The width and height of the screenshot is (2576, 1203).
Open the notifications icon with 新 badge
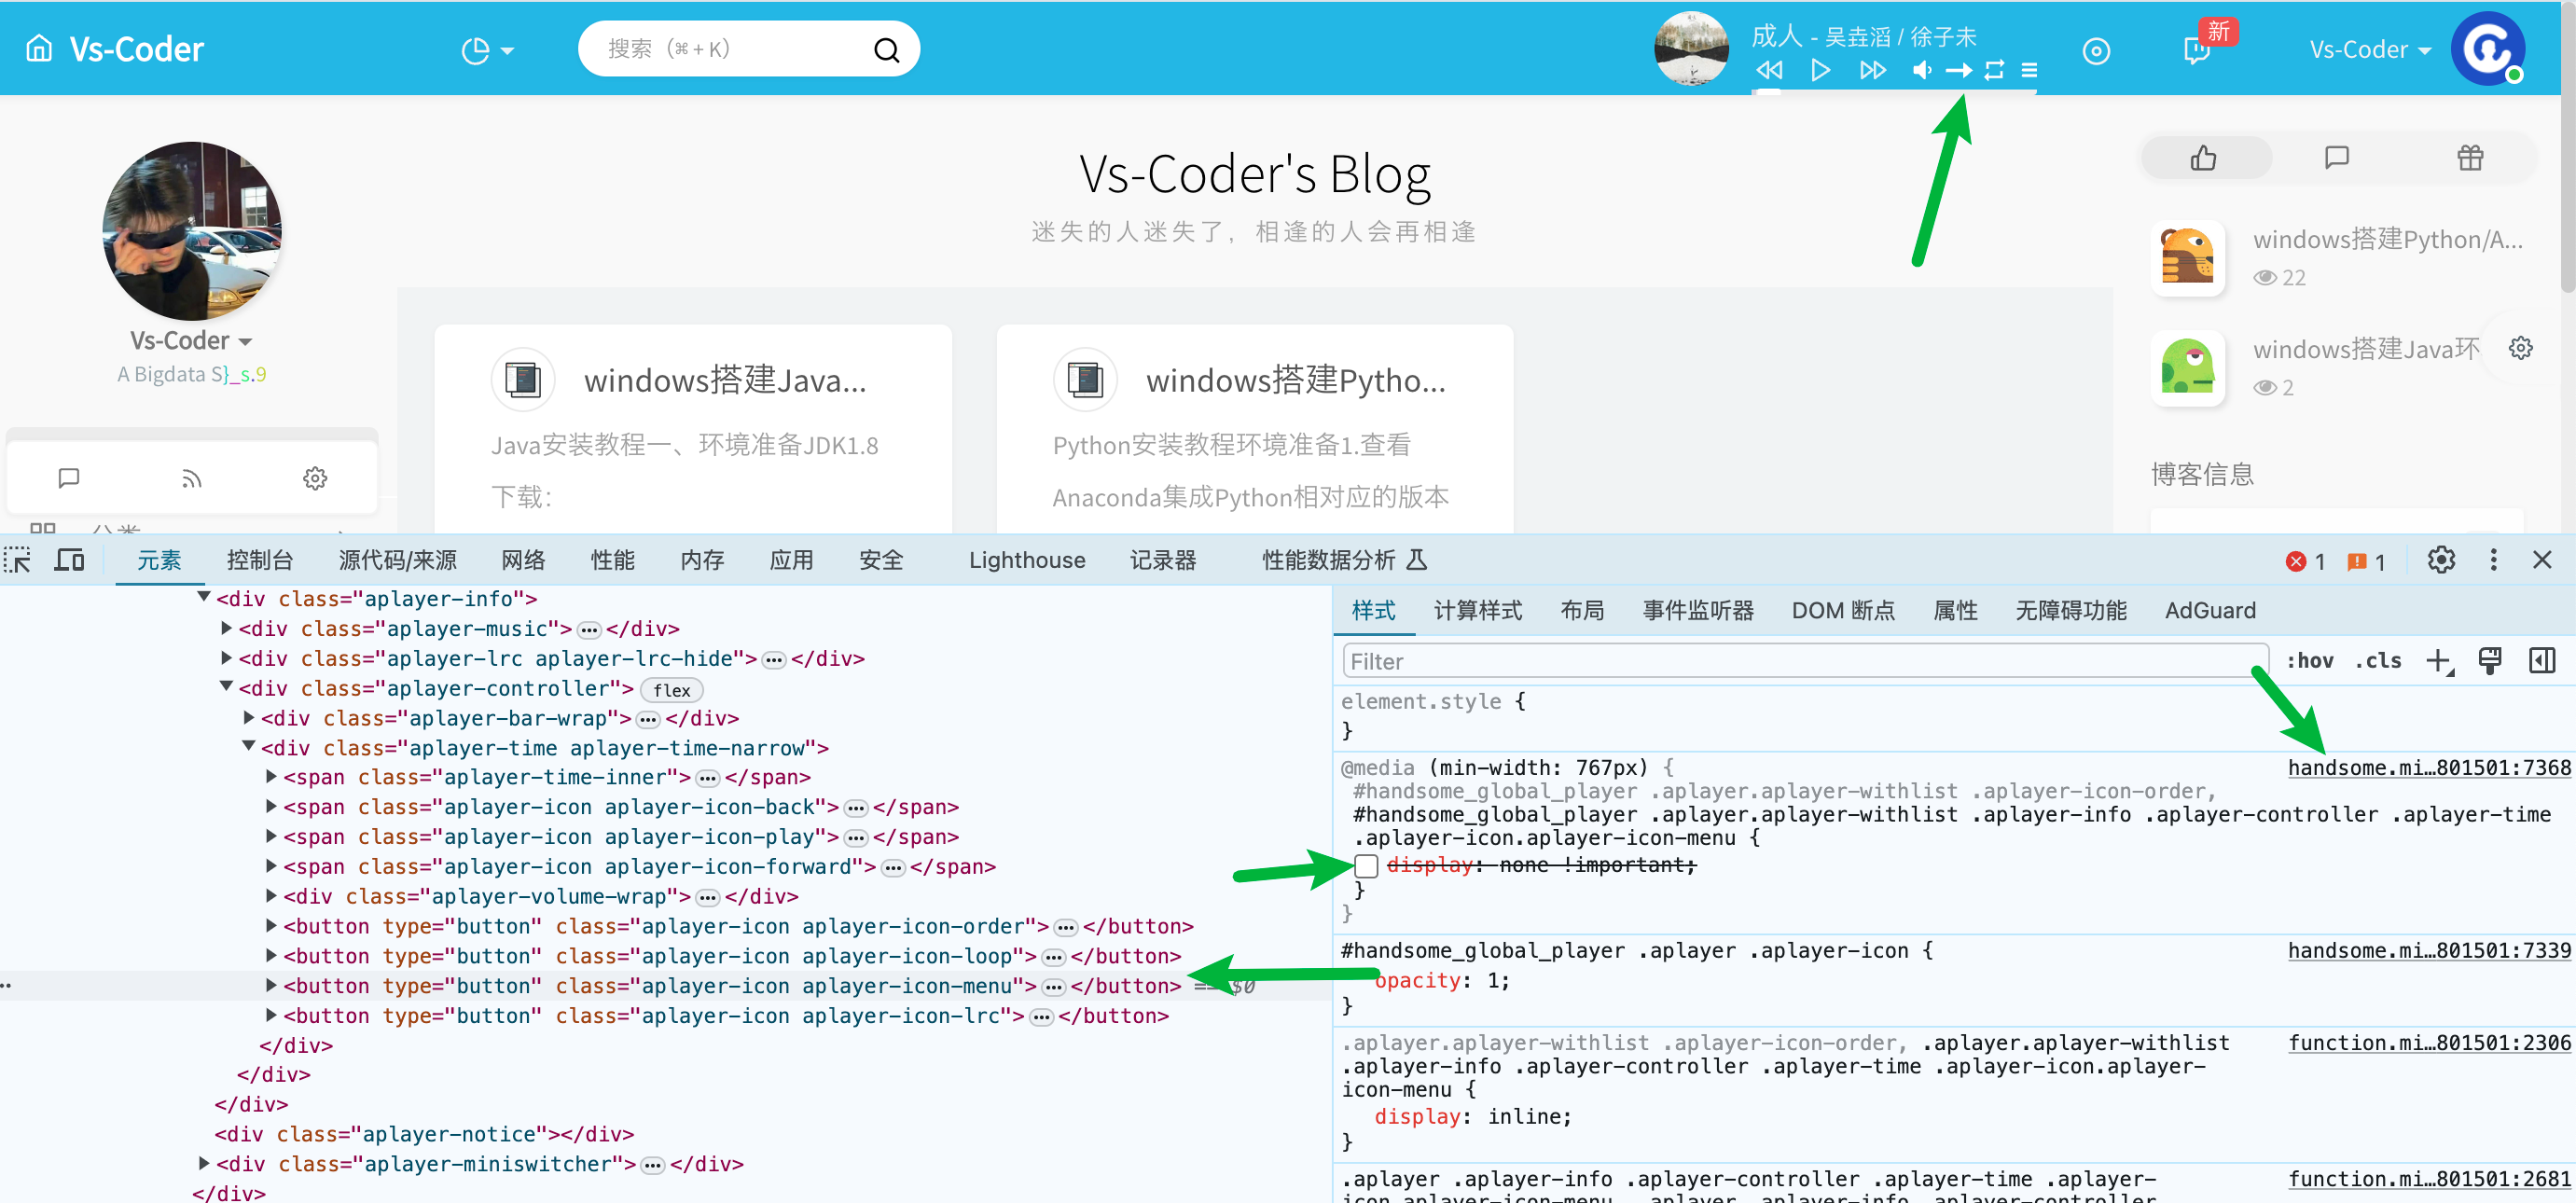[2196, 51]
